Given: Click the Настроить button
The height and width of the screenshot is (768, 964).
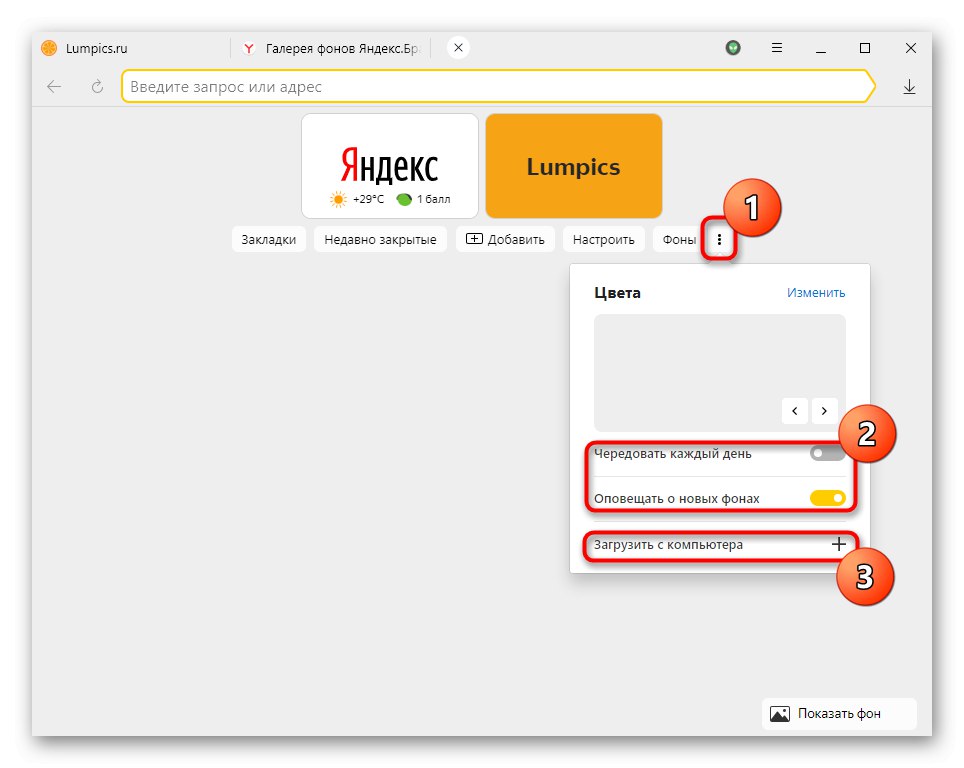Looking at the screenshot, I should 604,239.
